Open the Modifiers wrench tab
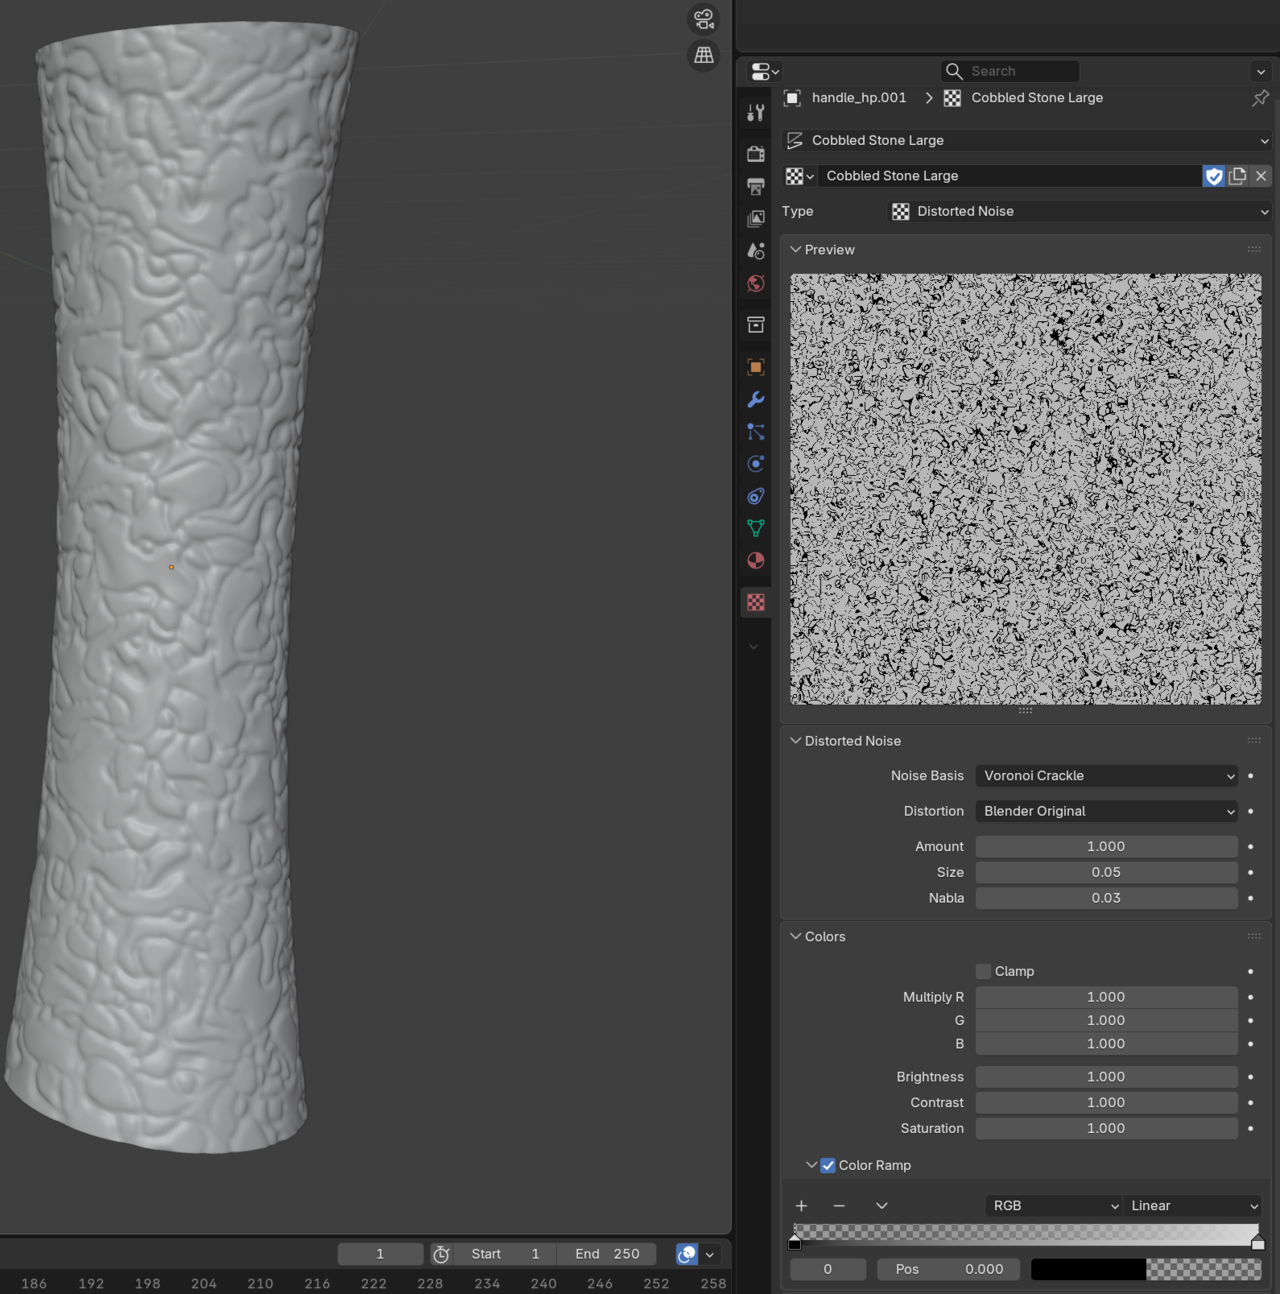 pos(756,400)
